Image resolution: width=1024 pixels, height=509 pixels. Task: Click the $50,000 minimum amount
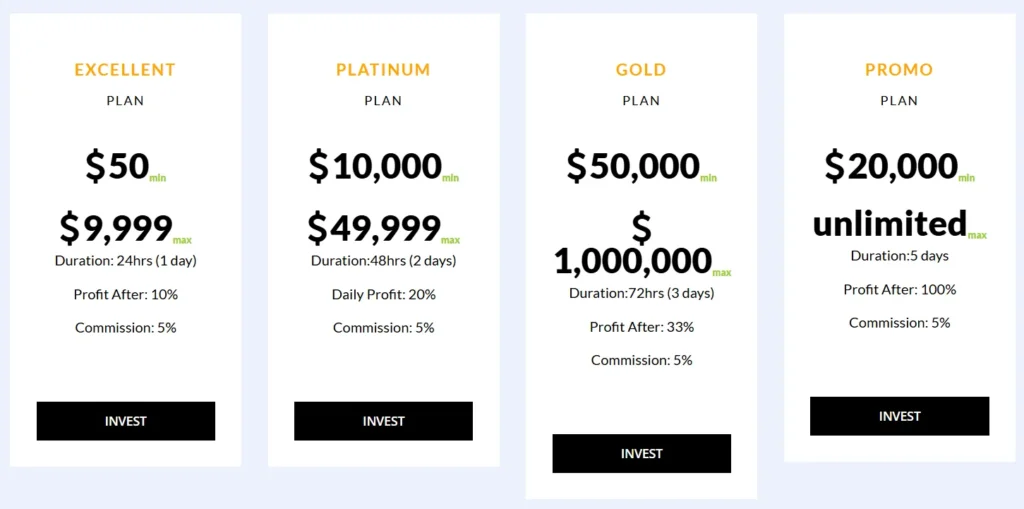click(633, 166)
